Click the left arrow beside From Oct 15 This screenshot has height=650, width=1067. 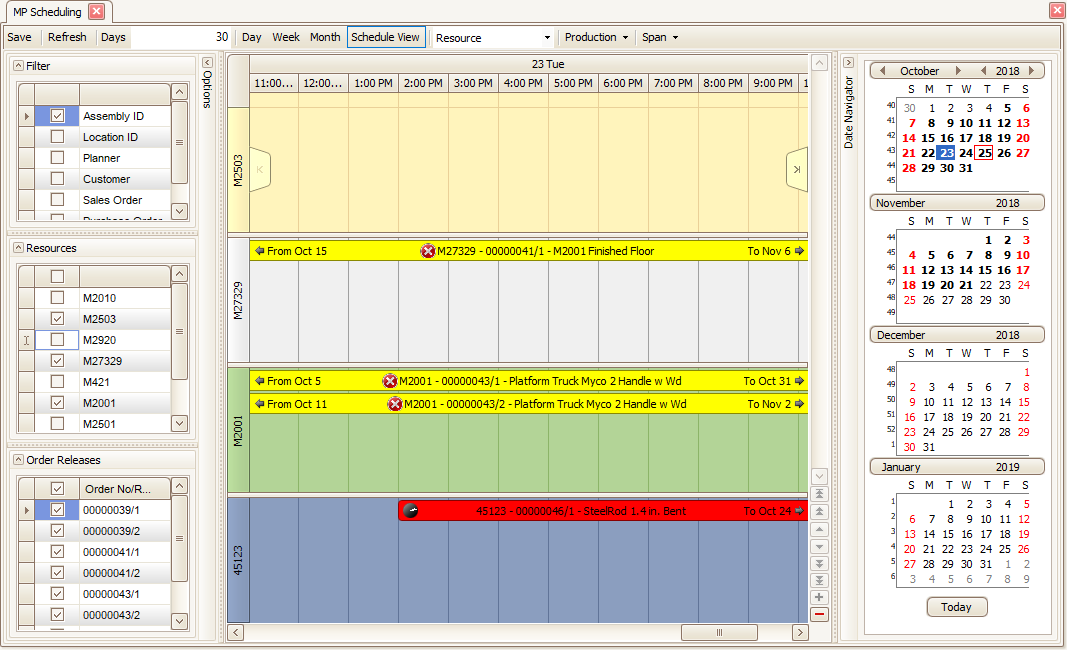(x=259, y=251)
